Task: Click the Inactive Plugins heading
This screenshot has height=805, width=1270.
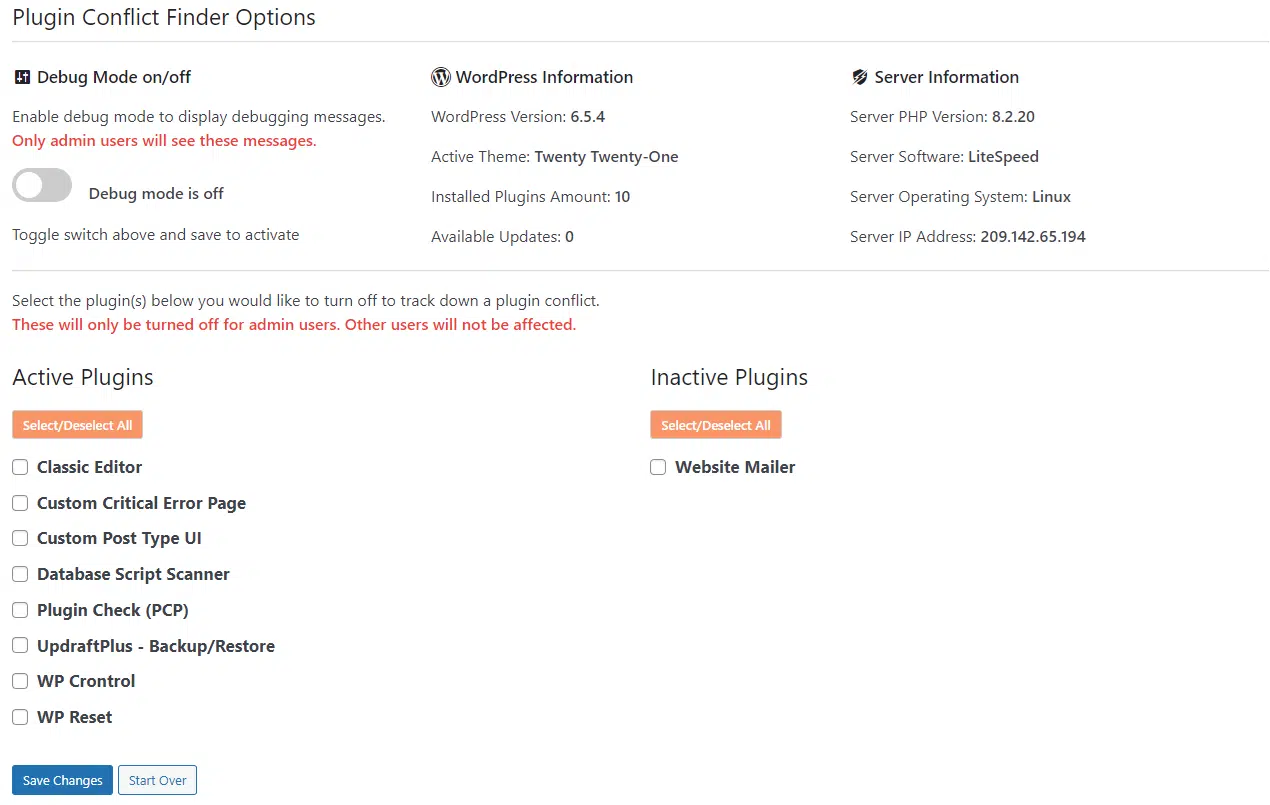Action: [x=729, y=377]
